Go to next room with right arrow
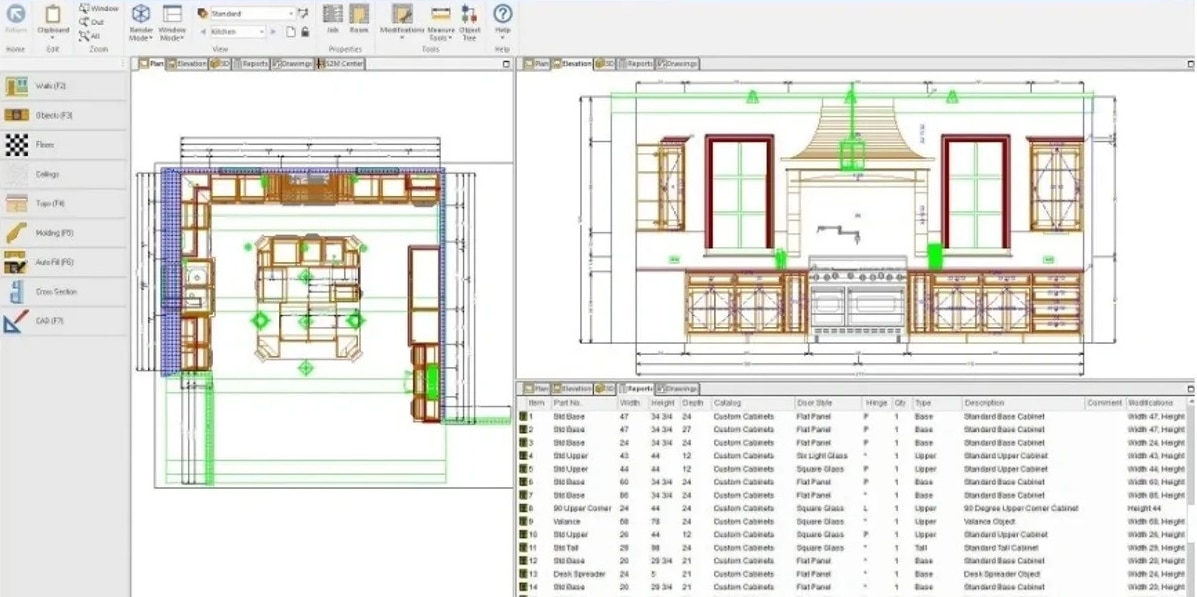This screenshot has width=1197, height=597. point(273,32)
